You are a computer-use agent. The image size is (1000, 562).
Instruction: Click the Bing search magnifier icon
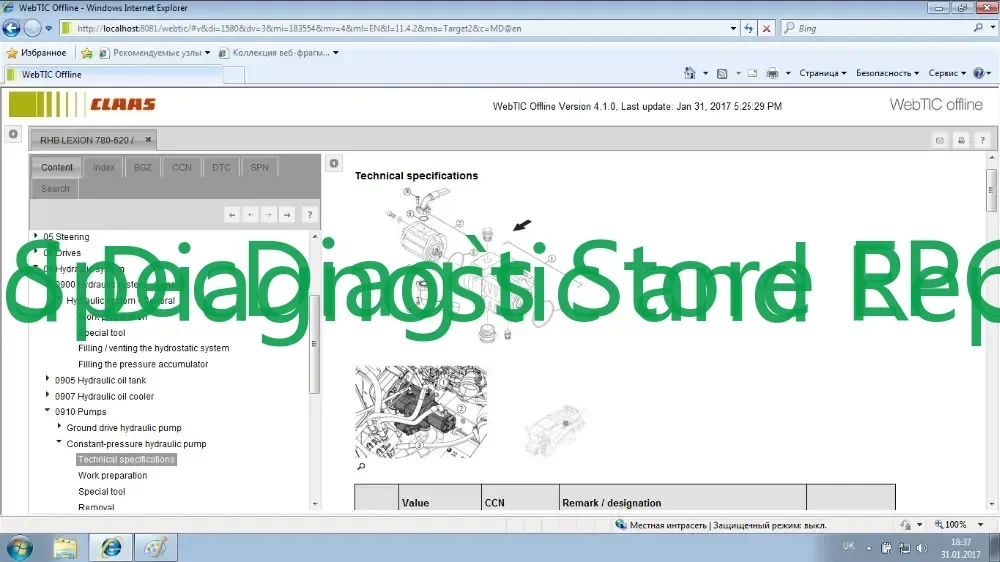(x=978, y=28)
